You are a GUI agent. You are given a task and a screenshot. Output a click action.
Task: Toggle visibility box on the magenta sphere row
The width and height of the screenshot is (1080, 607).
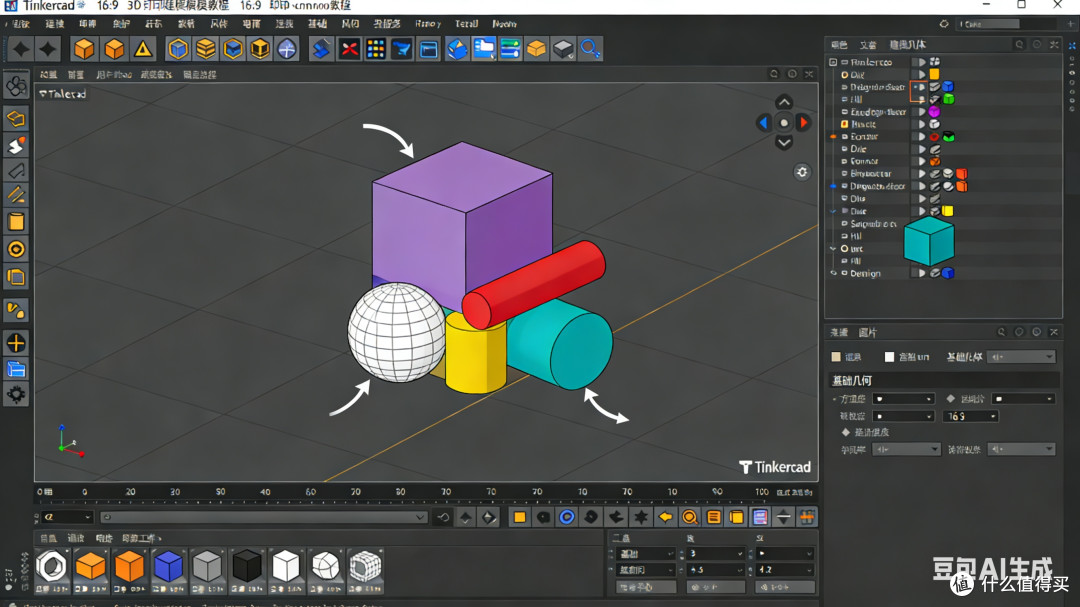click(915, 112)
